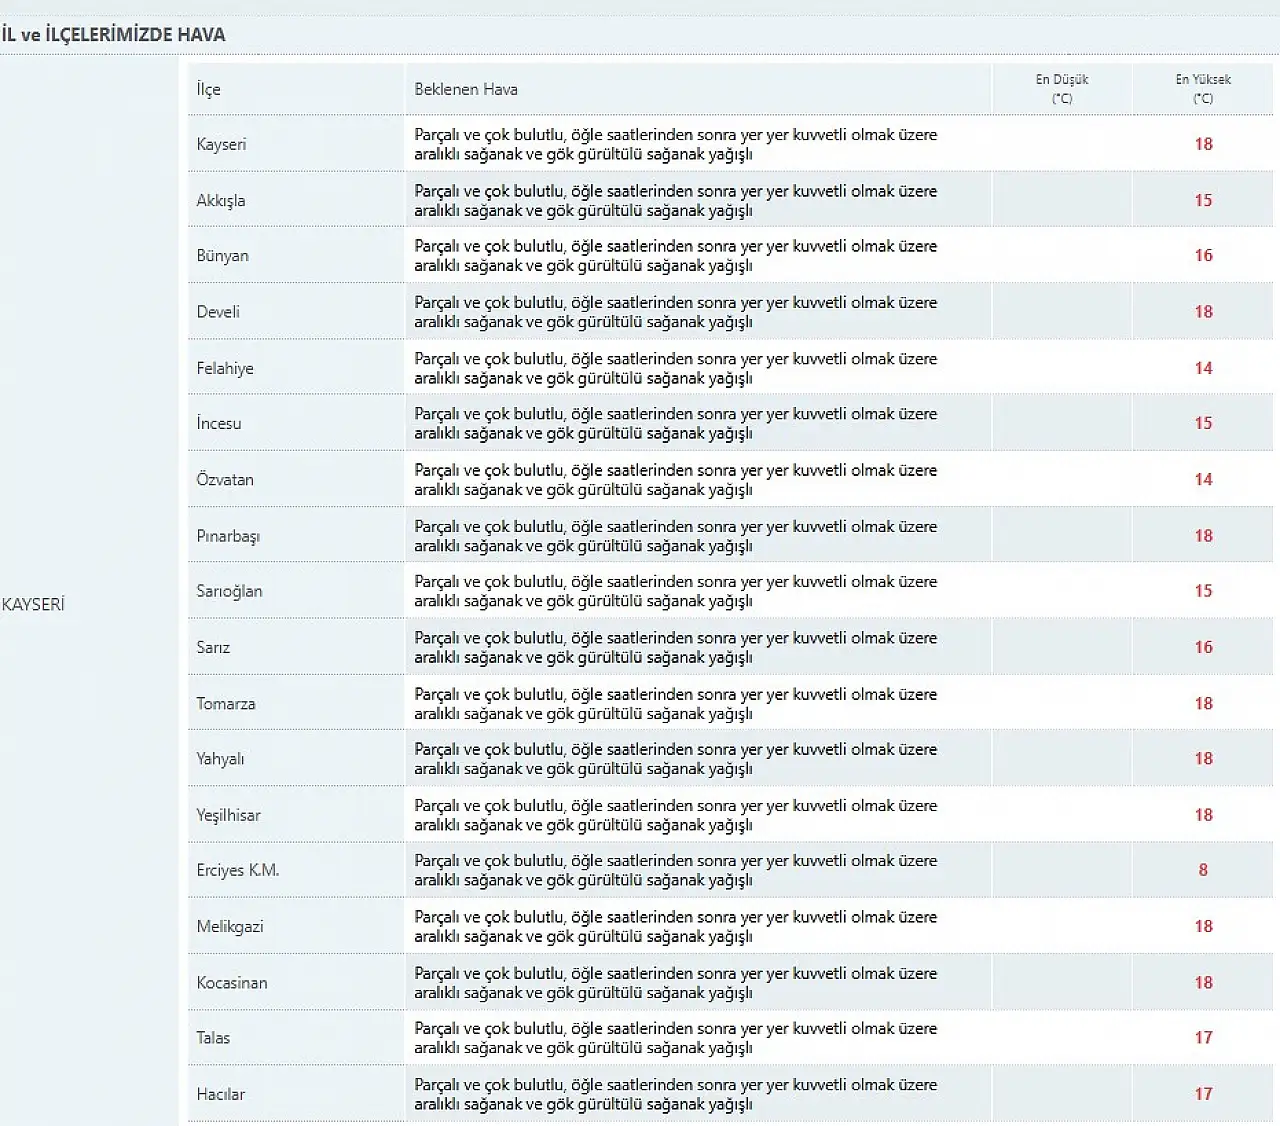Select the Beklenen Hava column header
Viewport: 1280px width, 1126px height.
(x=466, y=89)
